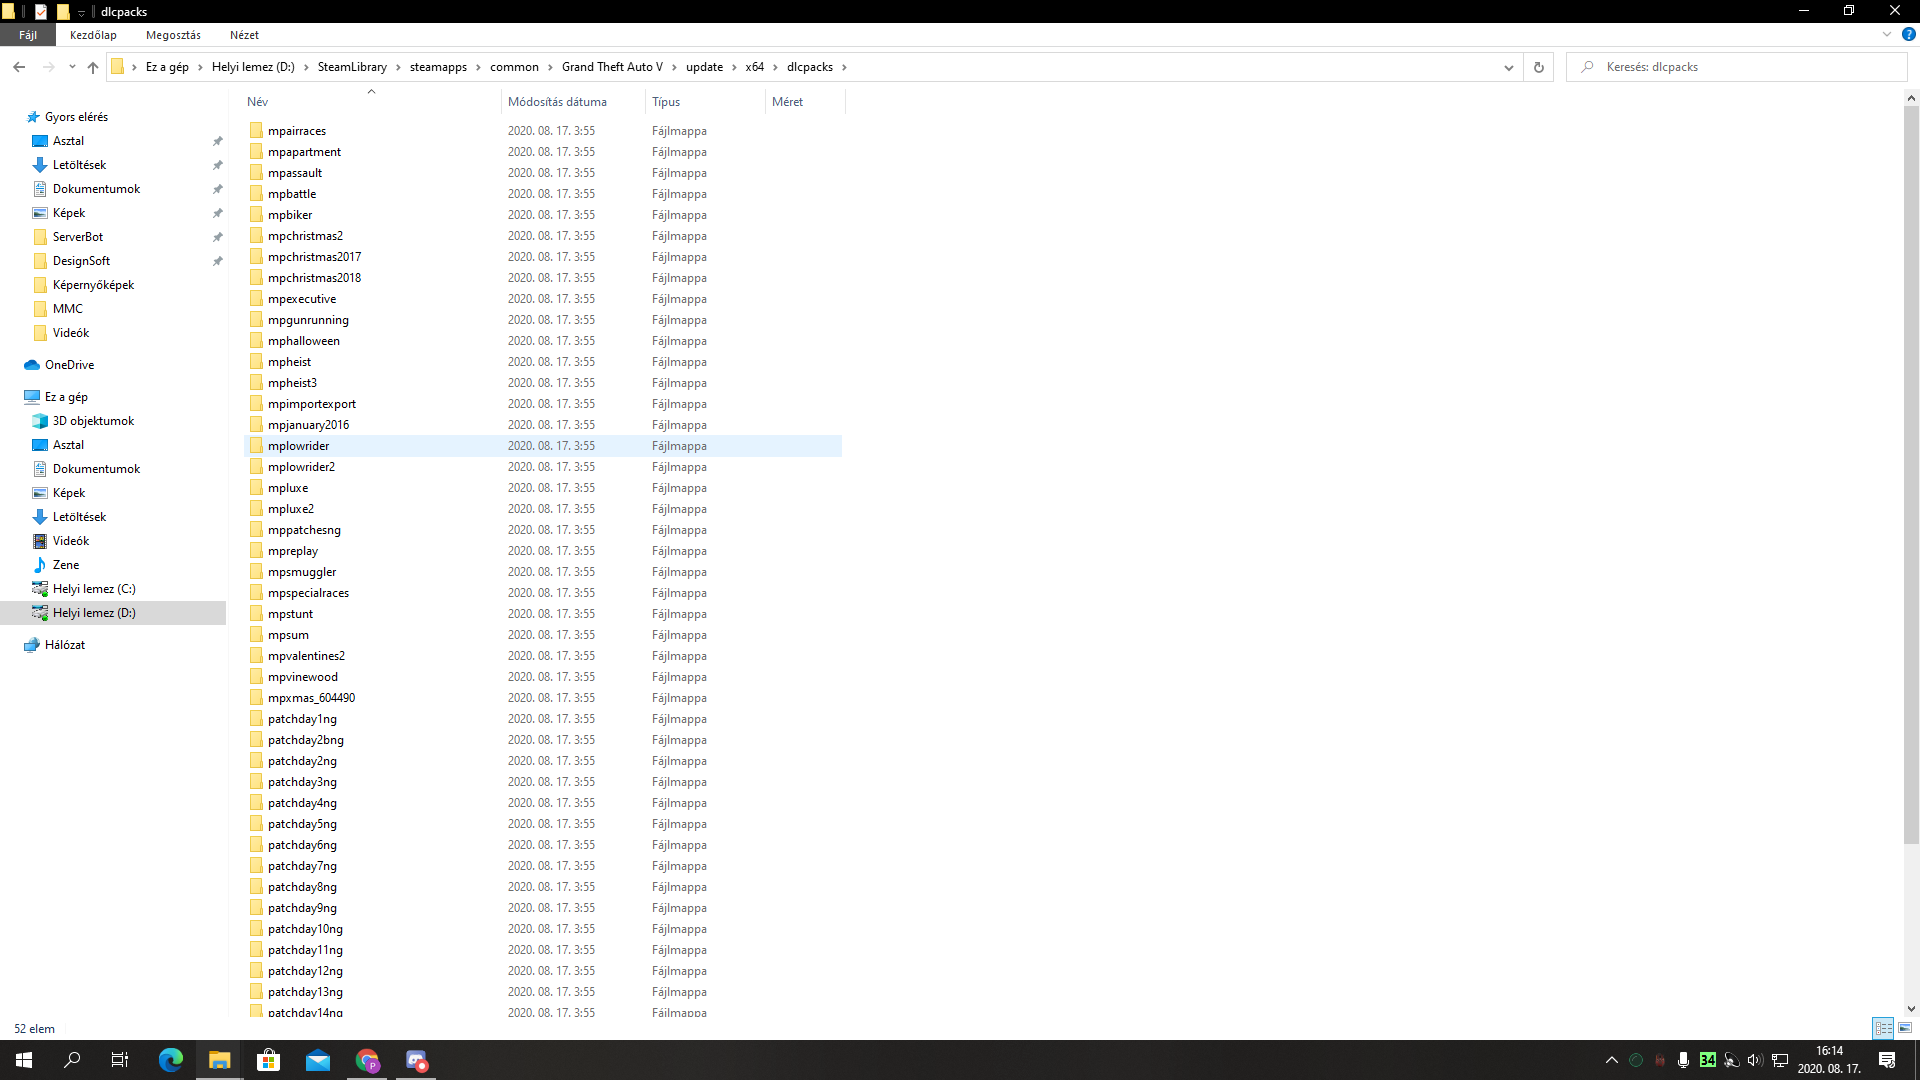Switch to the Nézet ribbon tab

coord(243,34)
